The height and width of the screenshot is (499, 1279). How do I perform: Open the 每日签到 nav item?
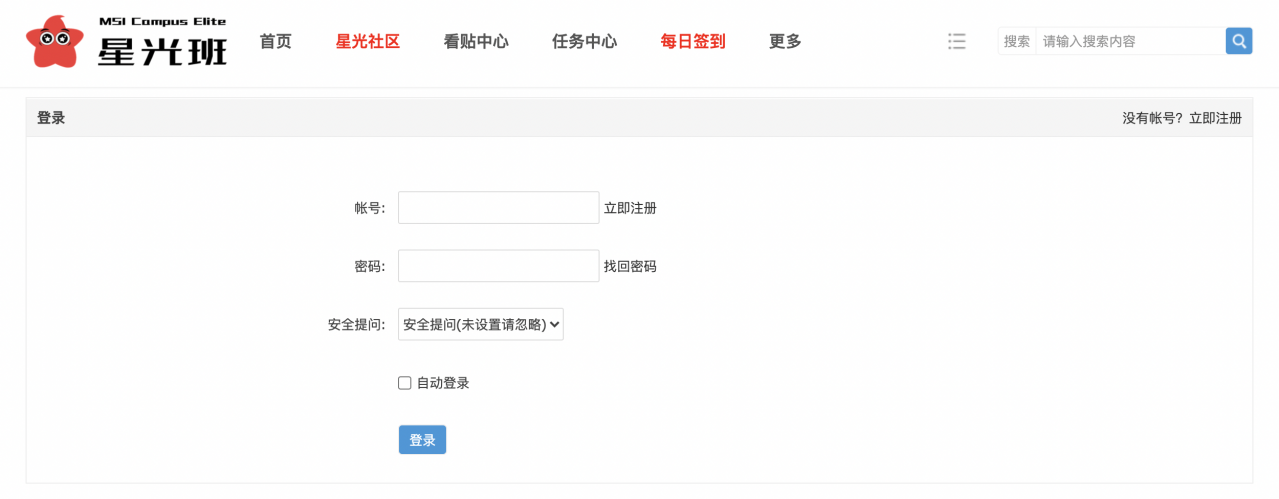693,41
